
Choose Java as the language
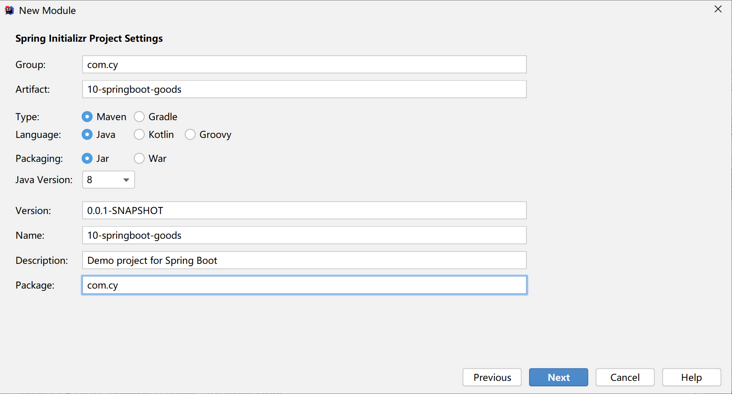[x=87, y=134]
